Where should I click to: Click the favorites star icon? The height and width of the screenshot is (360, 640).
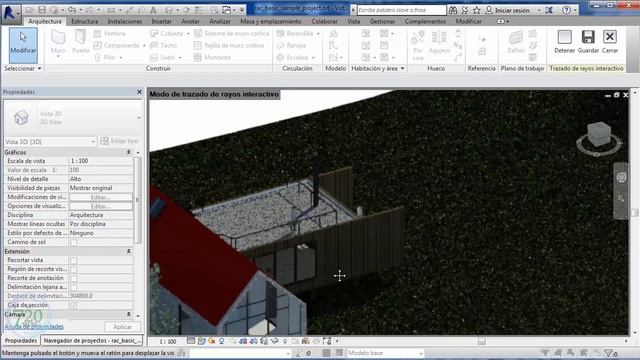click(476, 10)
